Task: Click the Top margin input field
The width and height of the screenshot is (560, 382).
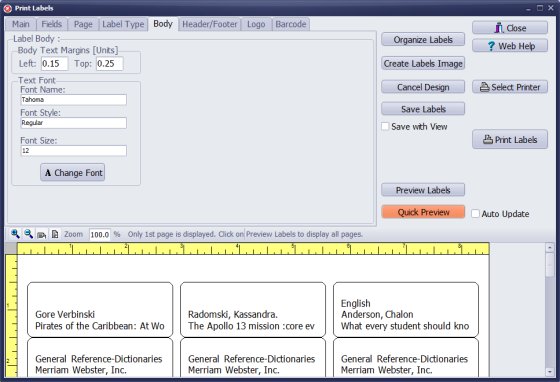Action: pyautogui.click(x=109, y=64)
